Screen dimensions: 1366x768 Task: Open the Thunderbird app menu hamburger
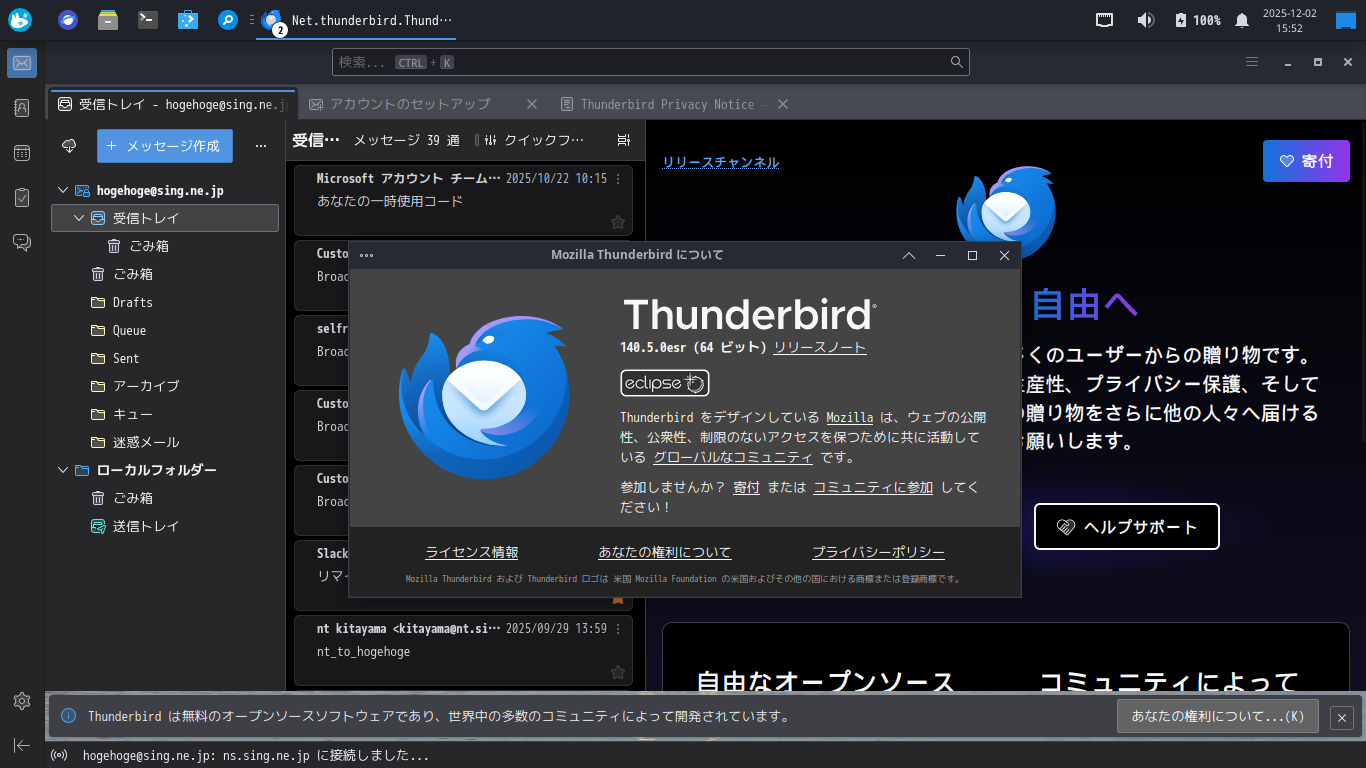(x=1251, y=62)
